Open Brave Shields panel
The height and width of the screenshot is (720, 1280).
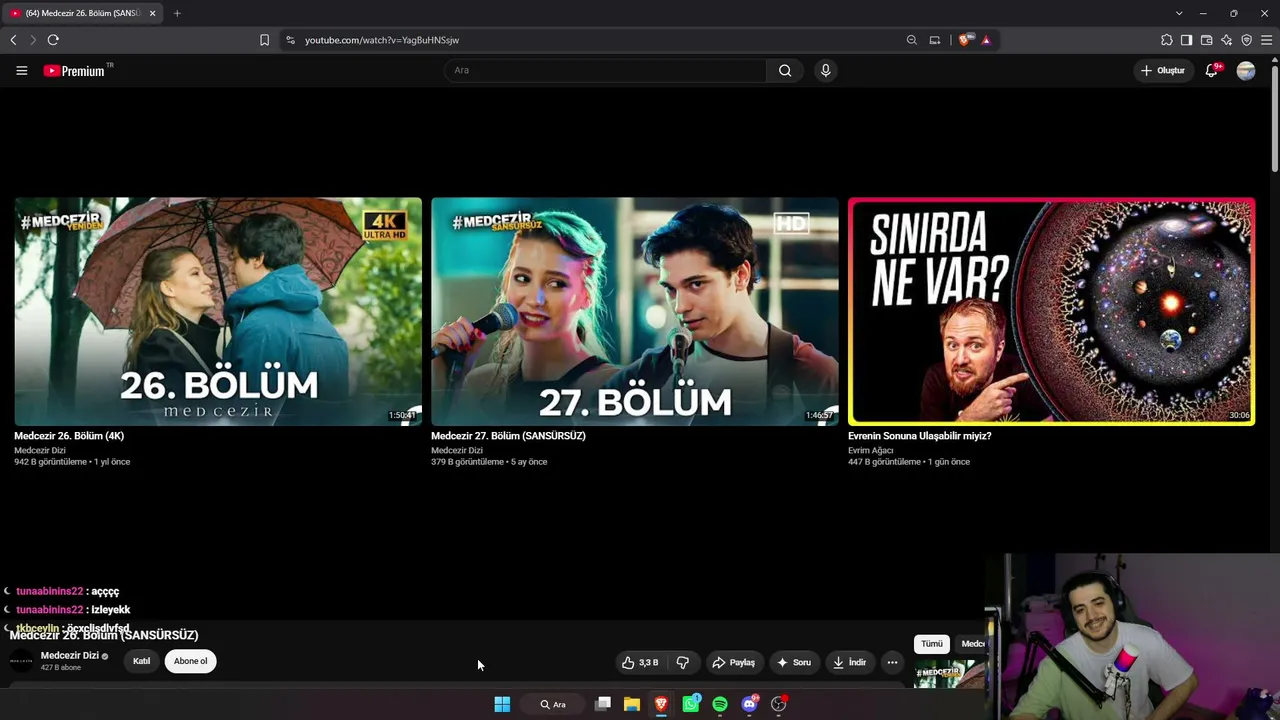[964, 40]
